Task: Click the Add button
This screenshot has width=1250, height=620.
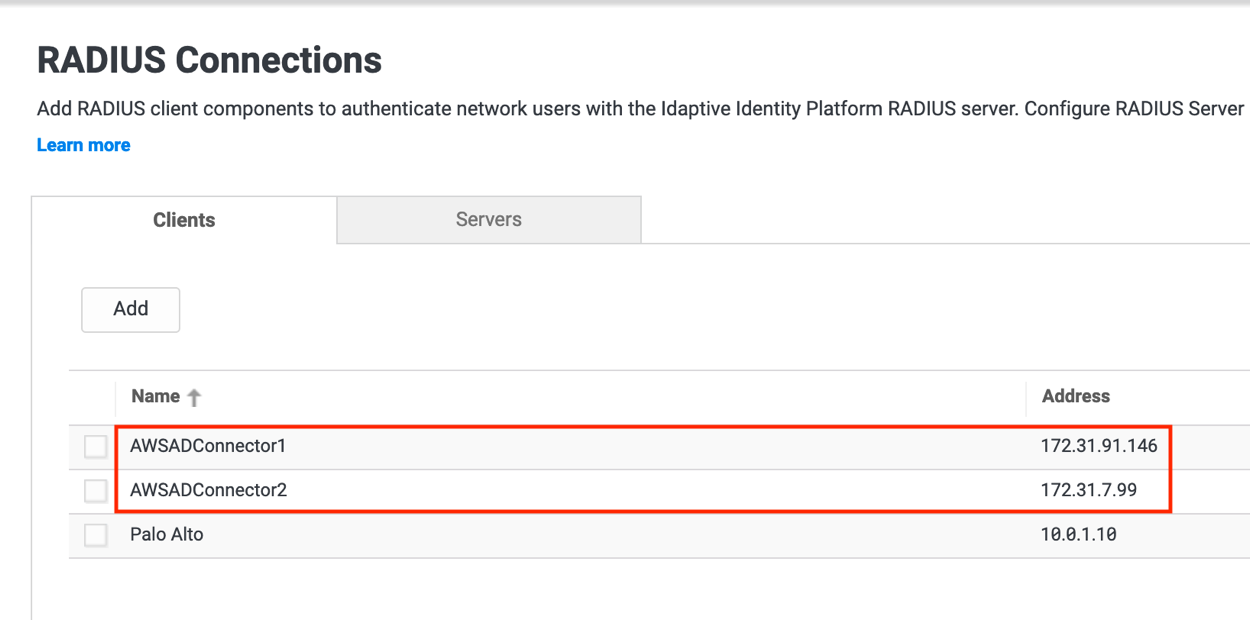Action: [130, 309]
